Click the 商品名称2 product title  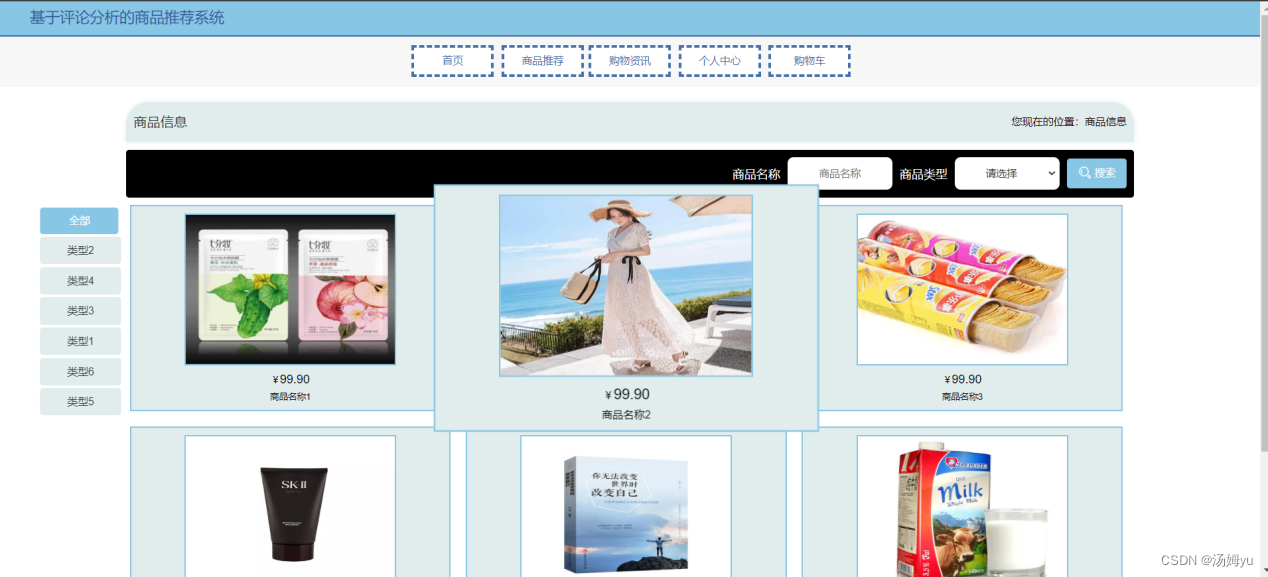(x=626, y=415)
